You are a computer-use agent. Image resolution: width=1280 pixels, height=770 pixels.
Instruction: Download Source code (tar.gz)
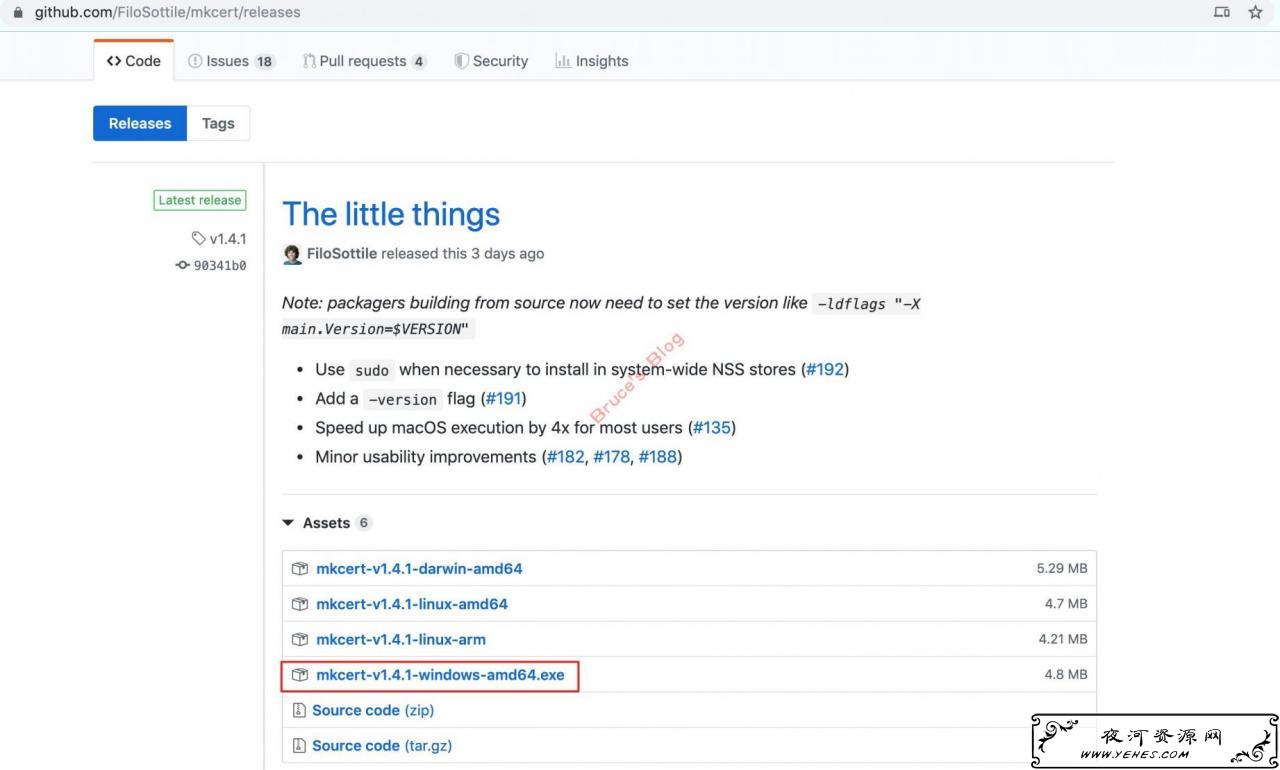(x=382, y=746)
